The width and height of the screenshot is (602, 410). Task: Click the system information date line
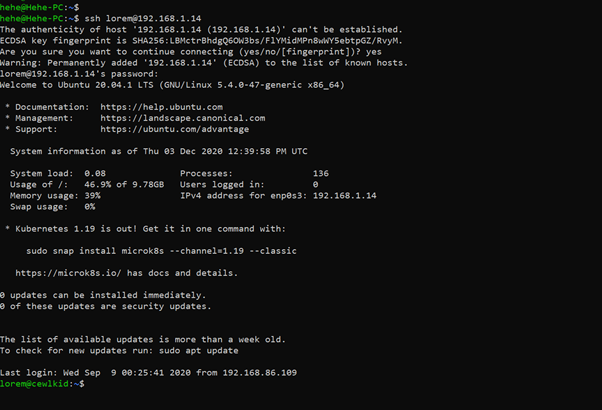(158, 151)
